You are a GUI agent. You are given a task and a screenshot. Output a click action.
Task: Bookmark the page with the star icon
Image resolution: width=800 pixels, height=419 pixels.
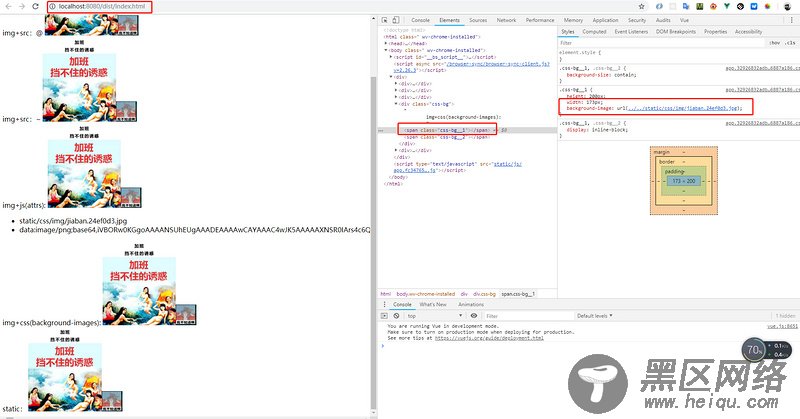(x=641, y=7)
